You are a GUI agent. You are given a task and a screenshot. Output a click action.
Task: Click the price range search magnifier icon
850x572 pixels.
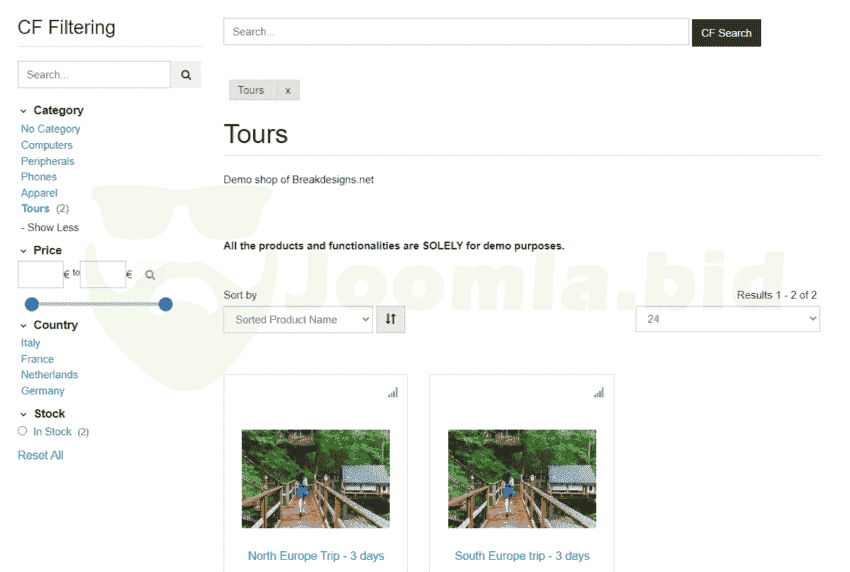[150, 275]
